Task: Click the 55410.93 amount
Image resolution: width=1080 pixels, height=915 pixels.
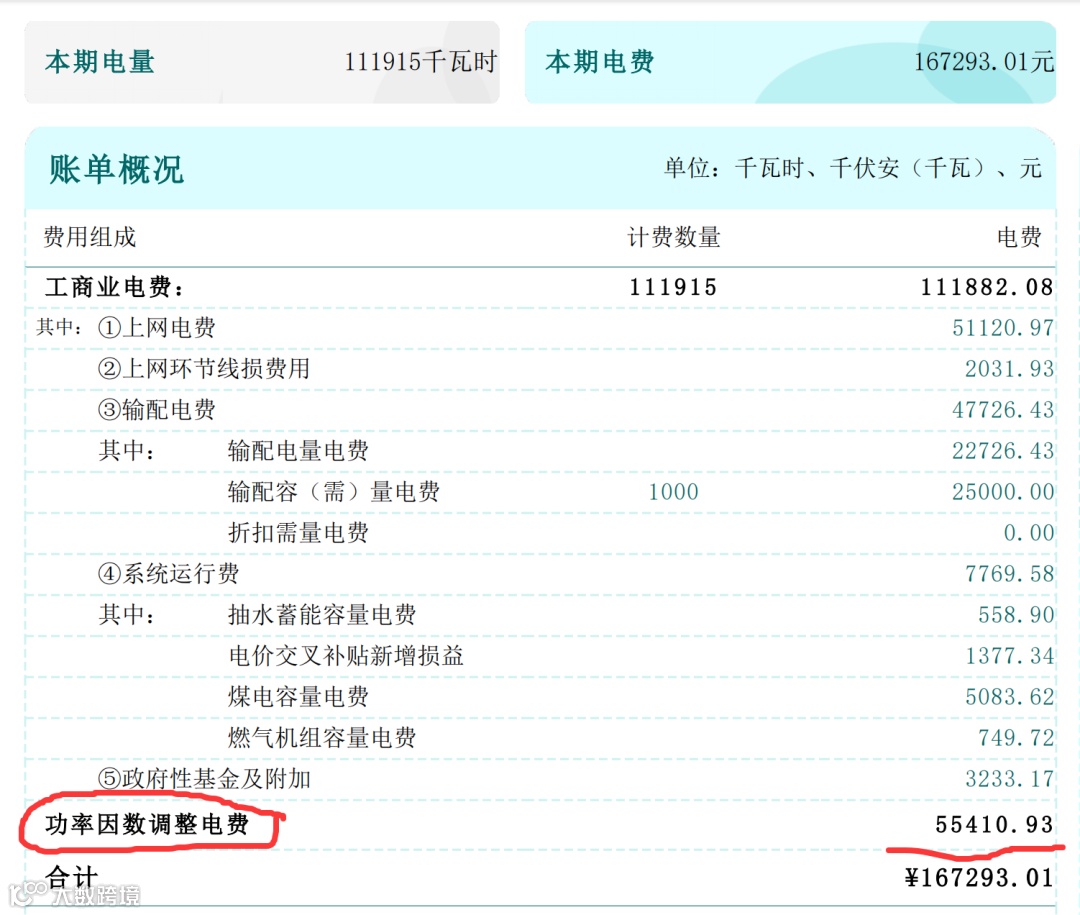Action: pyautogui.click(x=994, y=825)
